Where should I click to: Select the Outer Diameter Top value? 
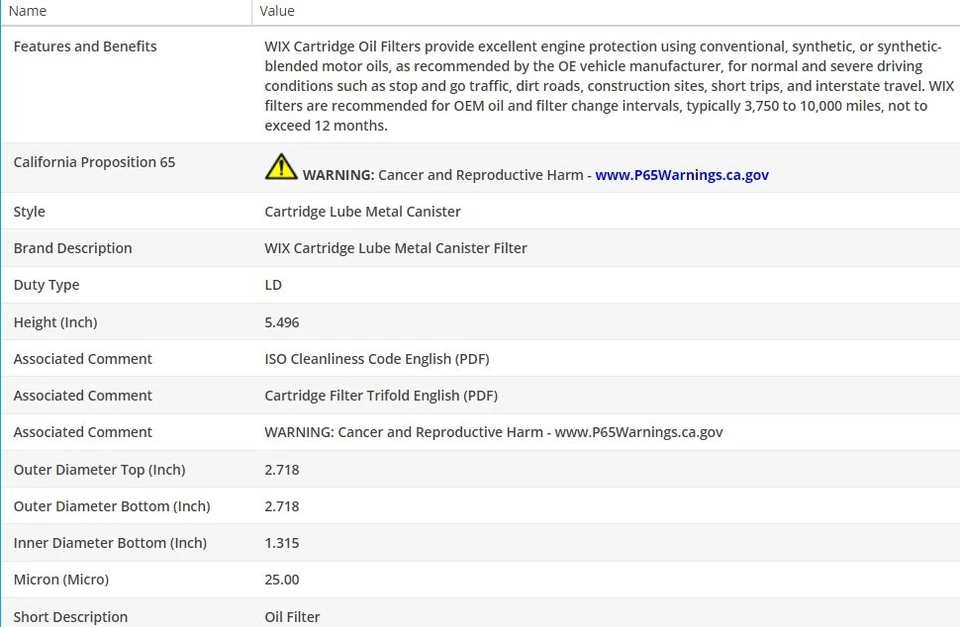point(281,470)
